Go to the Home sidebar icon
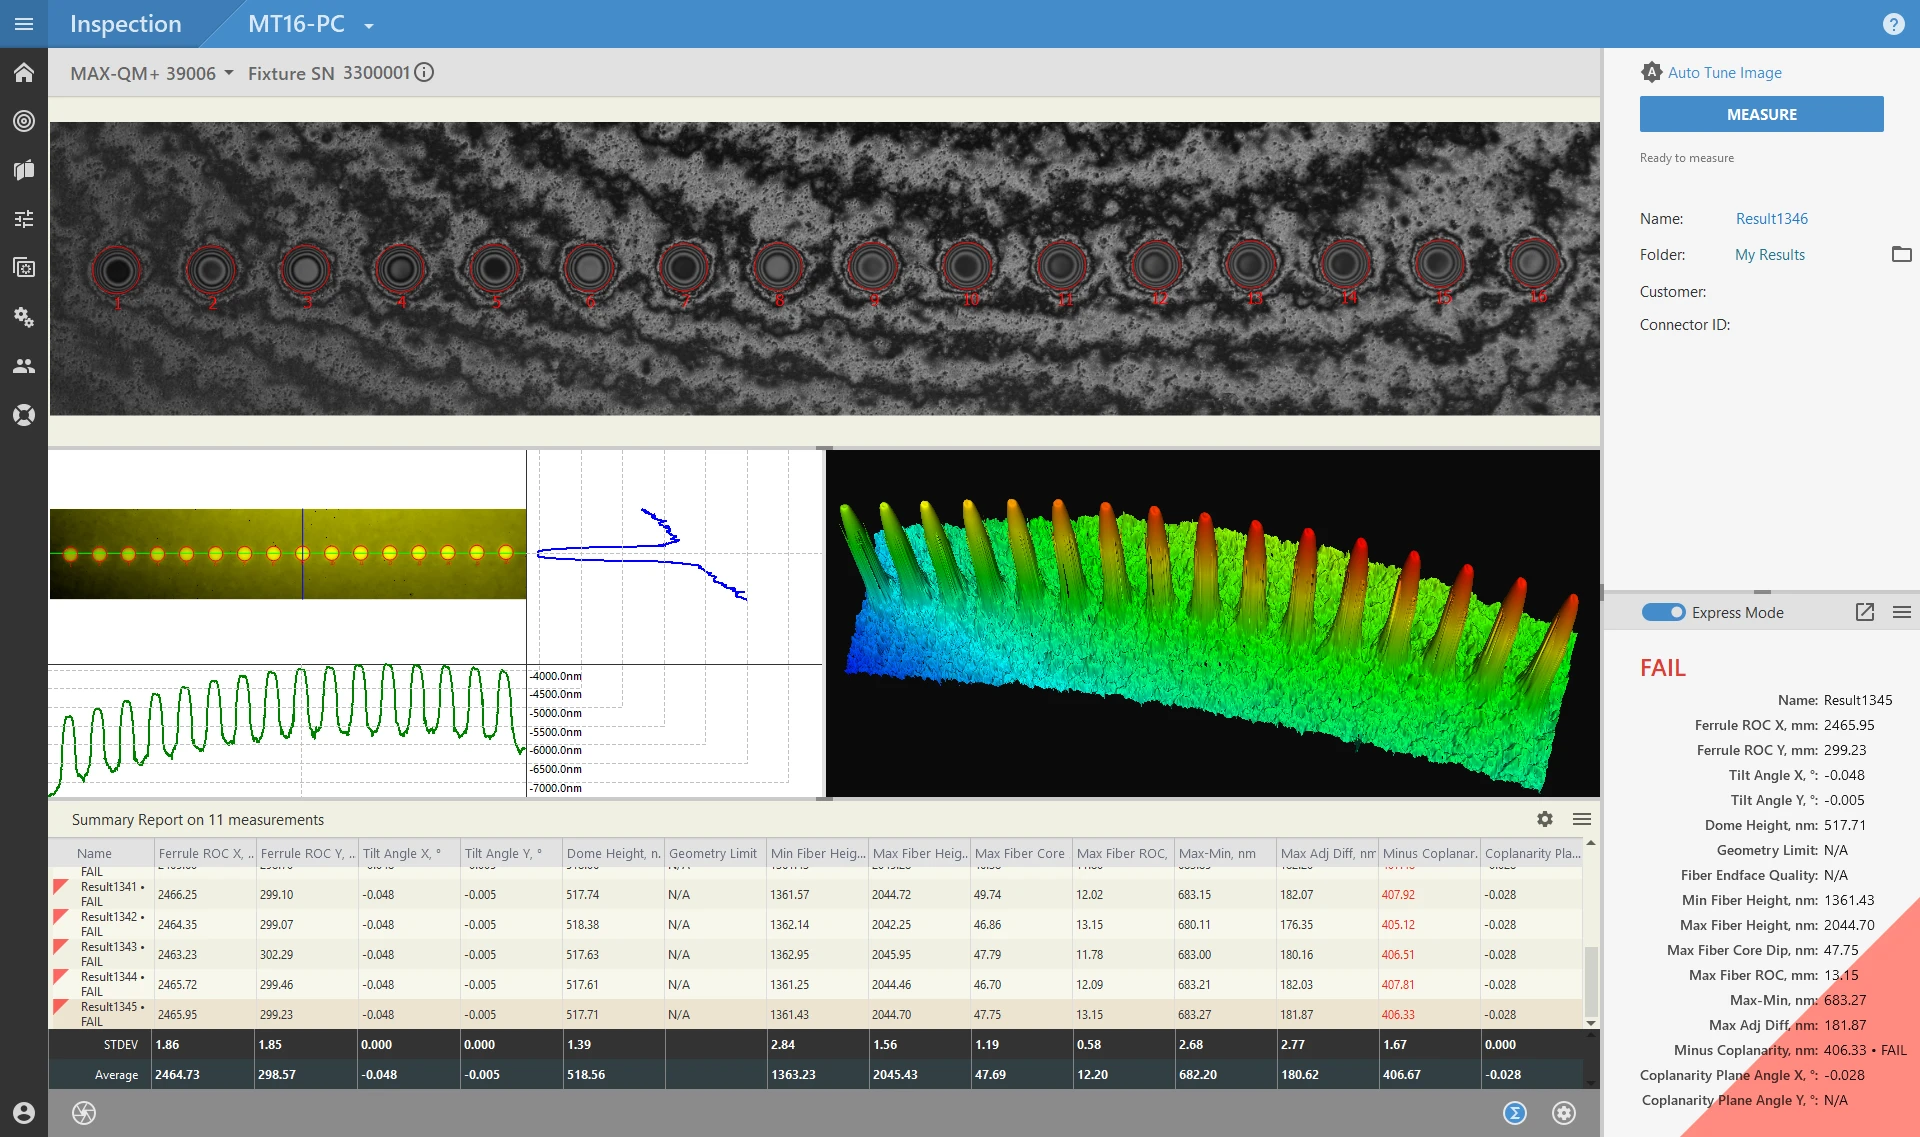This screenshot has height=1137, width=1920. pyautogui.click(x=24, y=73)
